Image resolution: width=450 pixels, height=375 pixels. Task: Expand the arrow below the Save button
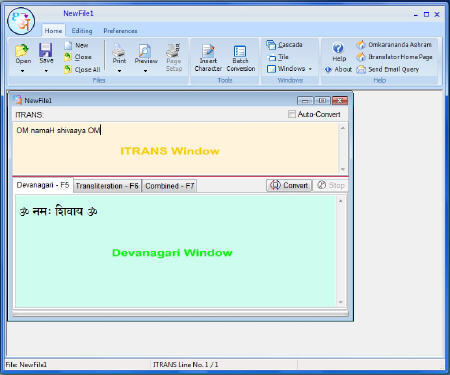click(46, 71)
